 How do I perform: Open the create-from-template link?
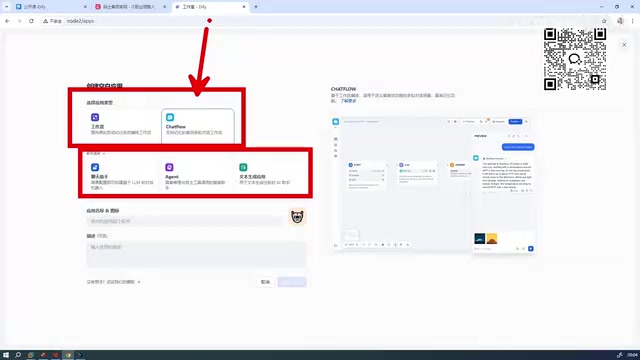(x=113, y=282)
